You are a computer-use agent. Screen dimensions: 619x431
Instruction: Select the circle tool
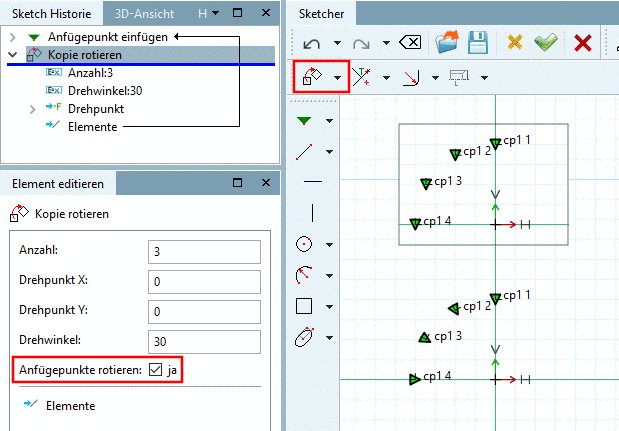pos(304,244)
